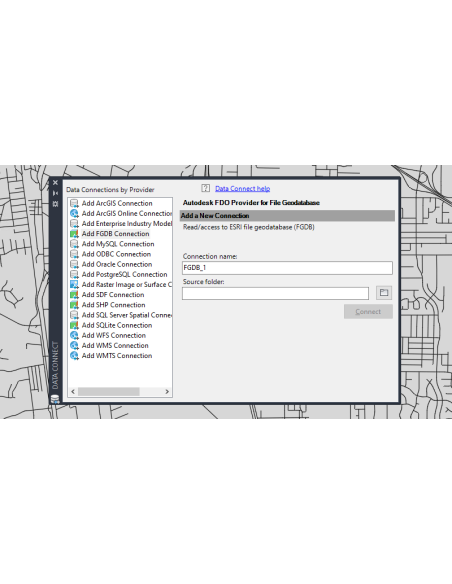This screenshot has height=584, width=452.
Task: Close the Data Connect palette
Action: click(x=55, y=182)
